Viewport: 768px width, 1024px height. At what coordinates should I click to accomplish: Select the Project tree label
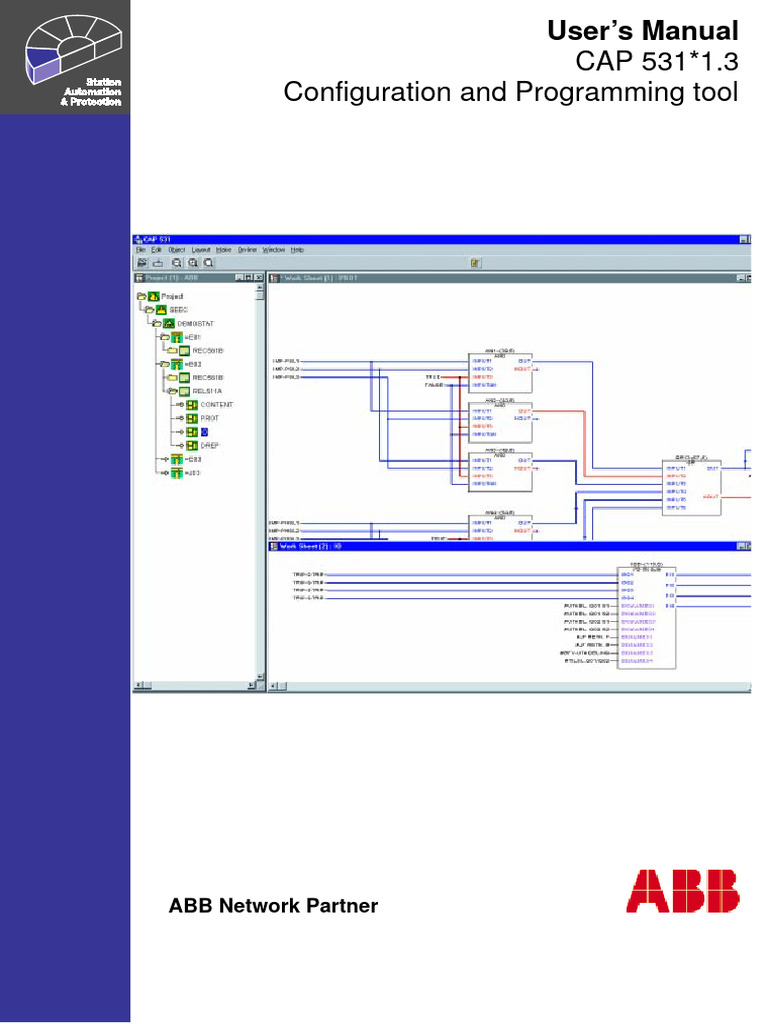(172, 296)
